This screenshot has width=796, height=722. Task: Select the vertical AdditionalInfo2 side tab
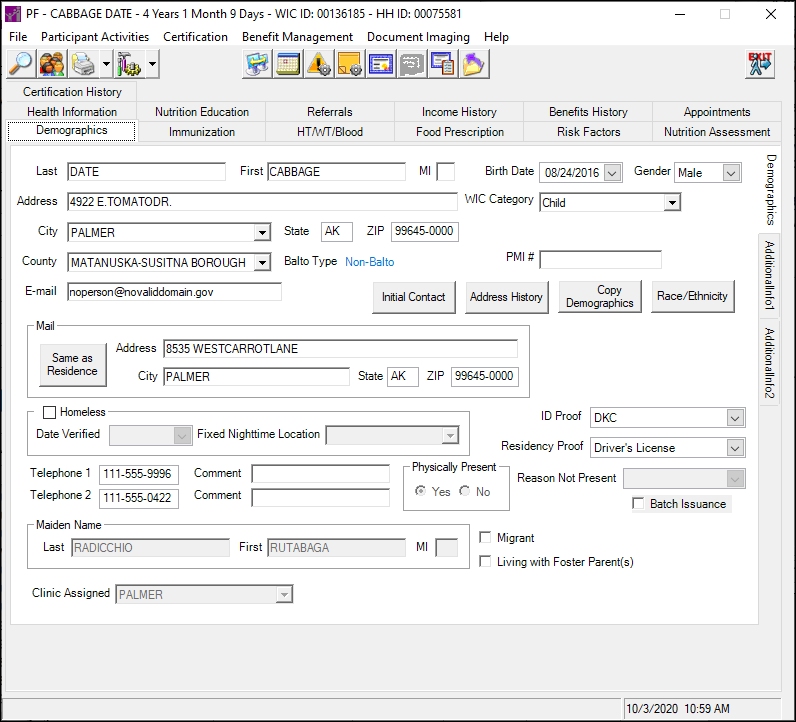pos(770,363)
